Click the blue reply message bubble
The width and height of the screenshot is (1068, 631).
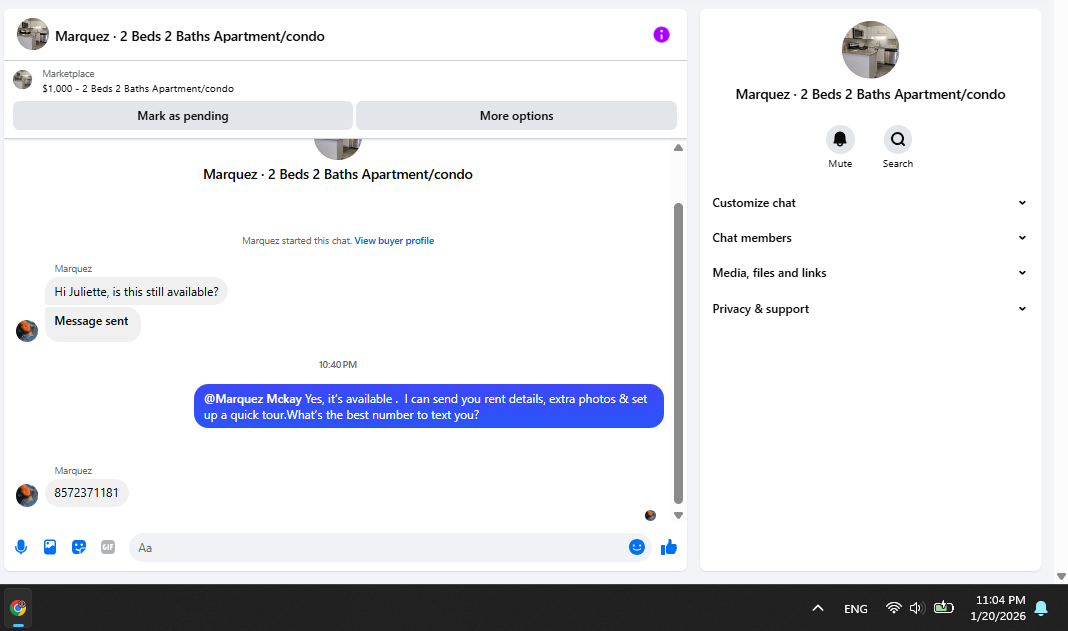coord(428,406)
